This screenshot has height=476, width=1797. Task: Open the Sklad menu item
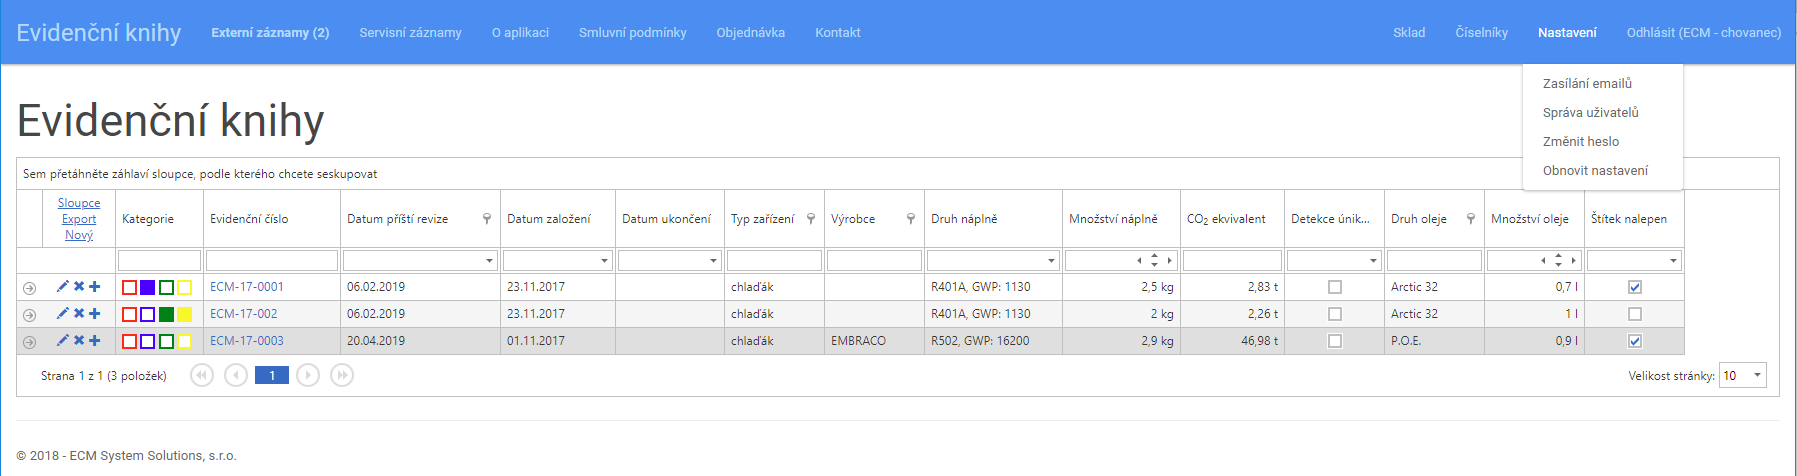[1409, 32]
